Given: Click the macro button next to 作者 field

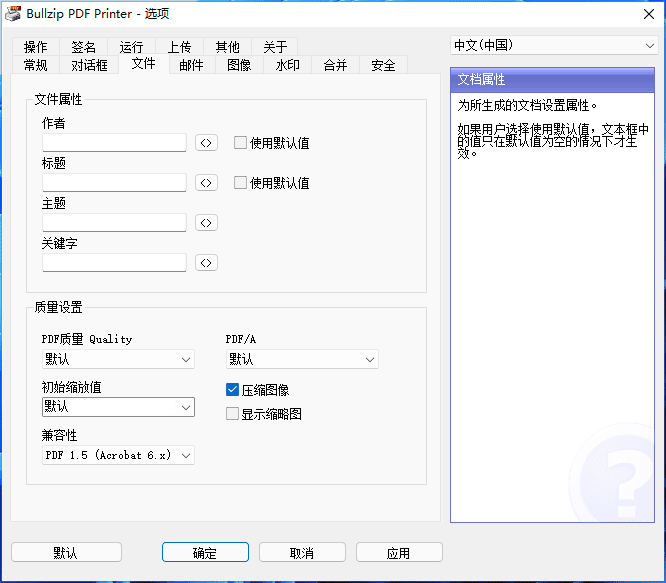Looking at the screenshot, I should 205,143.
